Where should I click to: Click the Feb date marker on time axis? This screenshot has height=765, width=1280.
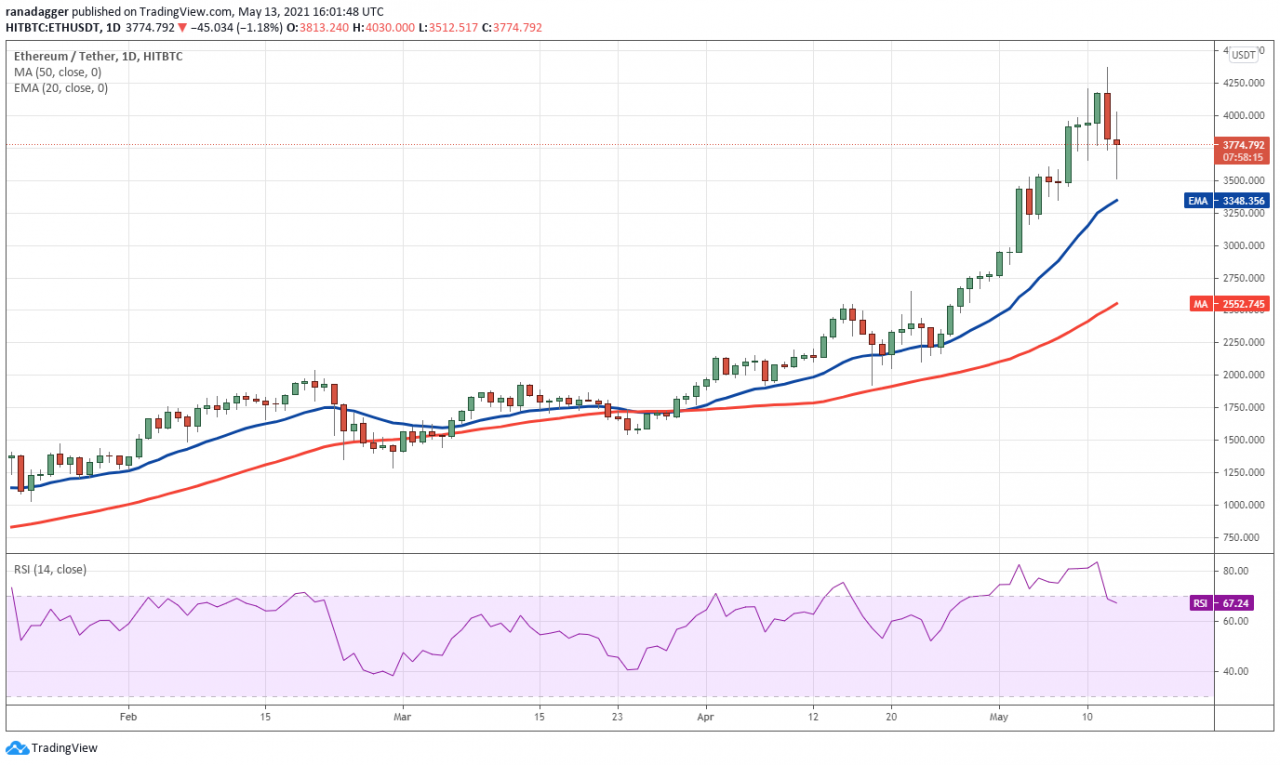coord(127,716)
